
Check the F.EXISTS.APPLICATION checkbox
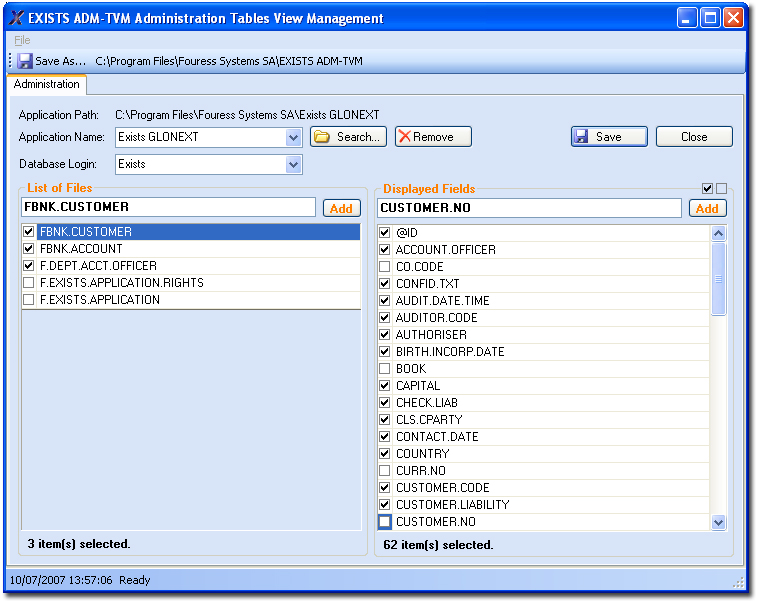(x=29, y=300)
